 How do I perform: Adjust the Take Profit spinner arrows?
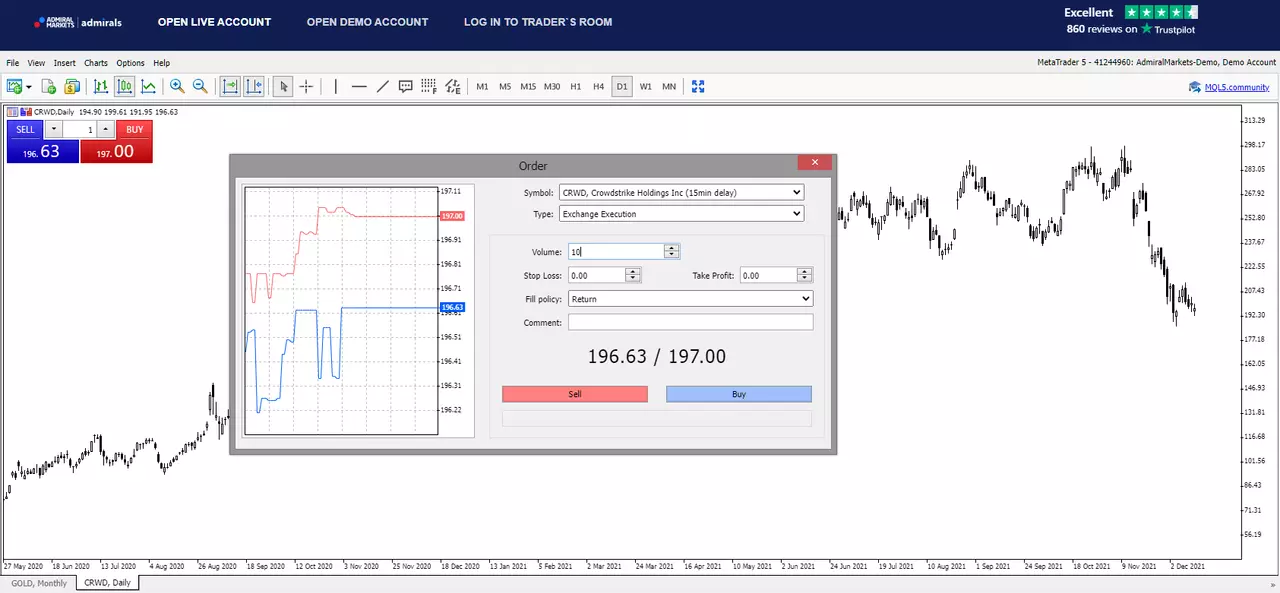pos(805,275)
